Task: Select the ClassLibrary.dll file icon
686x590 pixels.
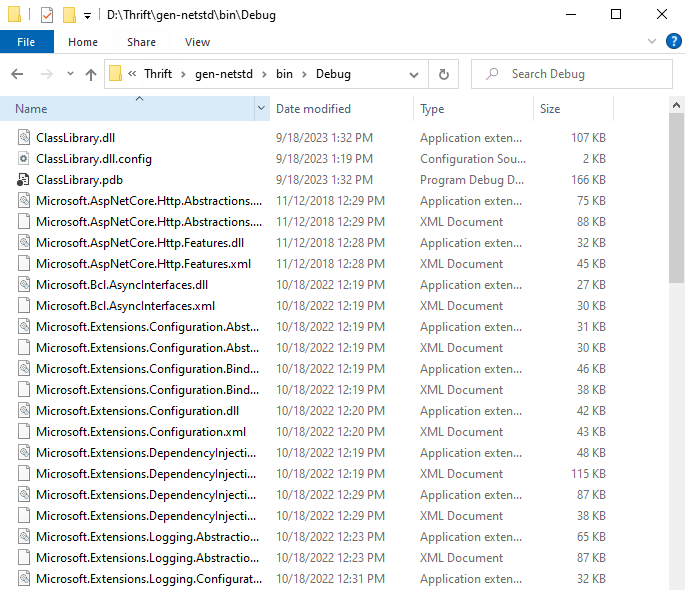Action: tap(24, 137)
